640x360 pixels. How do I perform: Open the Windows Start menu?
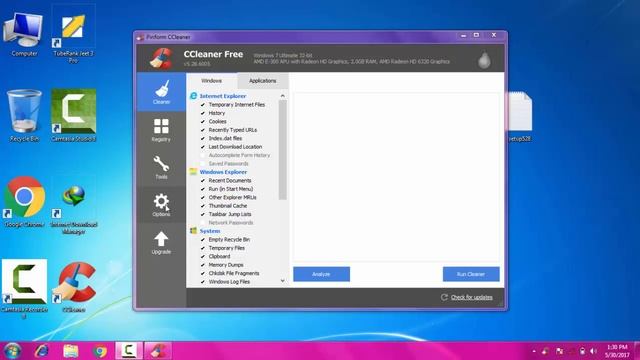[x=12, y=351]
